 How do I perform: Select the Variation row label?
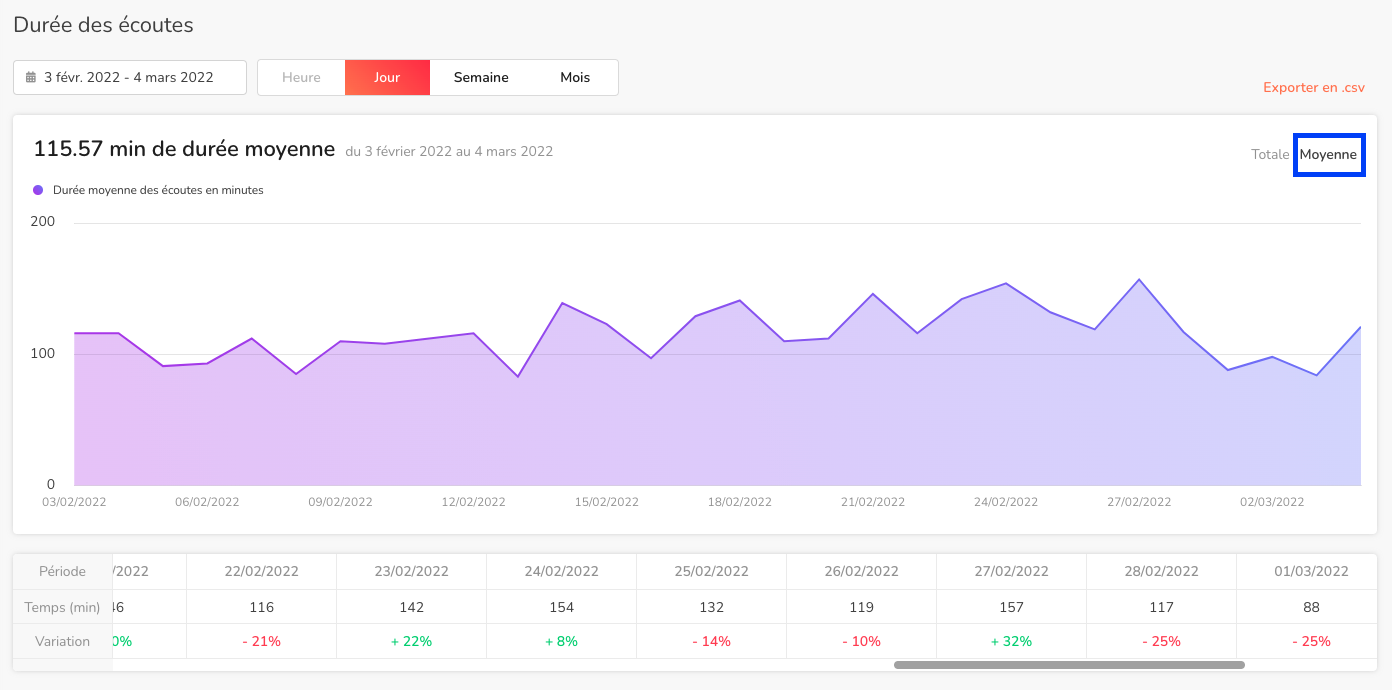(63, 641)
